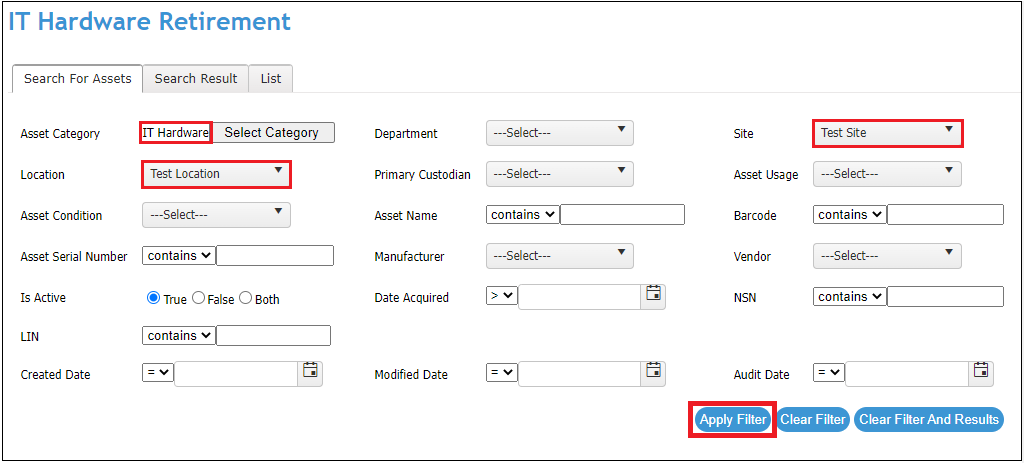
Task: Open the Vendor dropdown
Action: [x=887, y=256]
